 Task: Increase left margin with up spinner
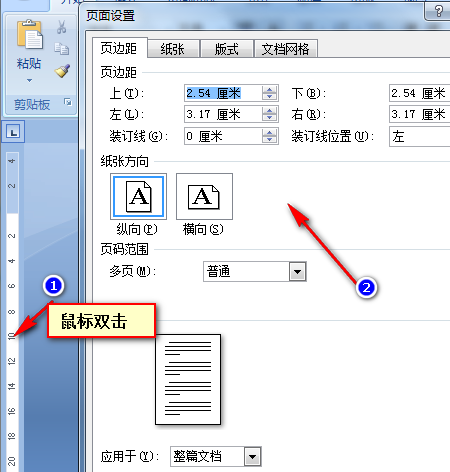[x=269, y=111]
